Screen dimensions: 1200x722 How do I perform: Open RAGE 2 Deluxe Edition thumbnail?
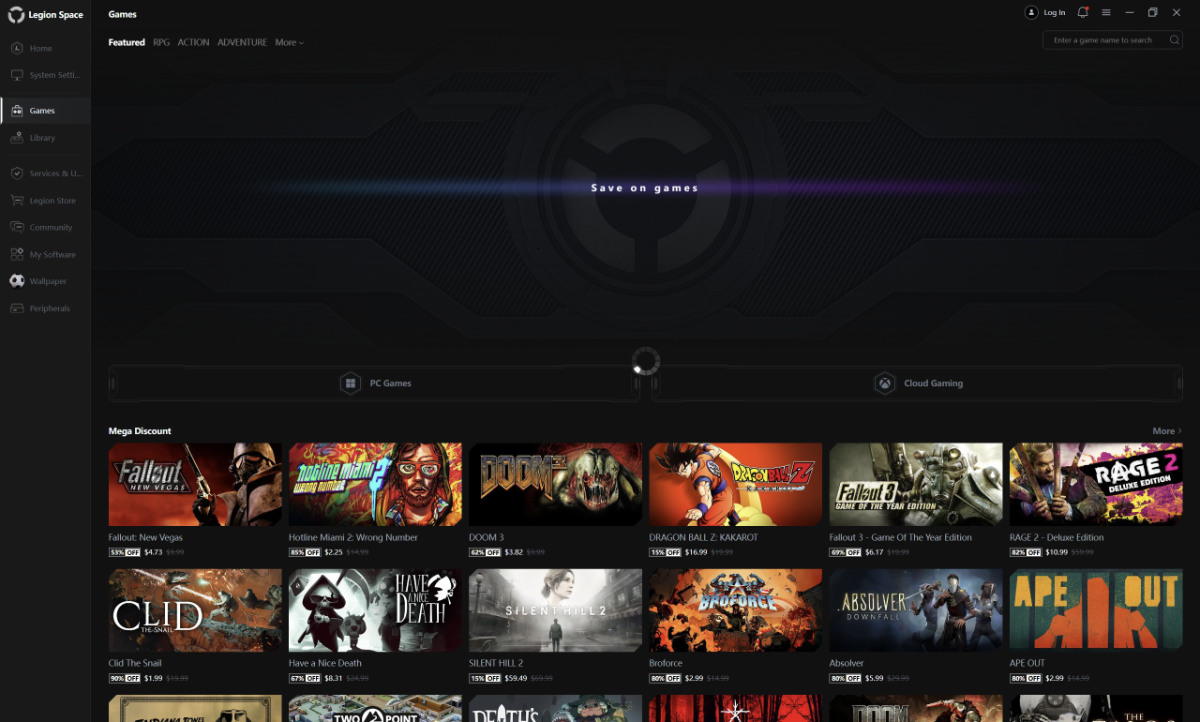coord(1096,484)
